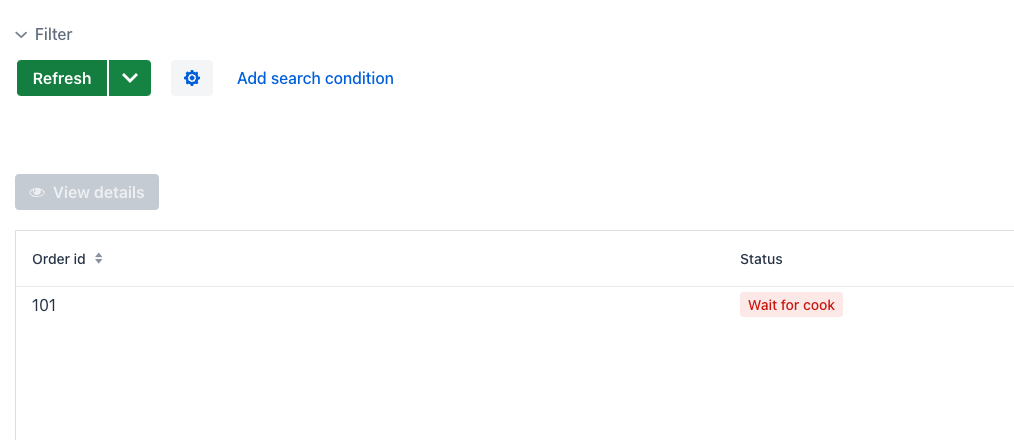Collapse the Filter panel chevron
The height and width of the screenshot is (440, 1014).
tap(21, 35)
